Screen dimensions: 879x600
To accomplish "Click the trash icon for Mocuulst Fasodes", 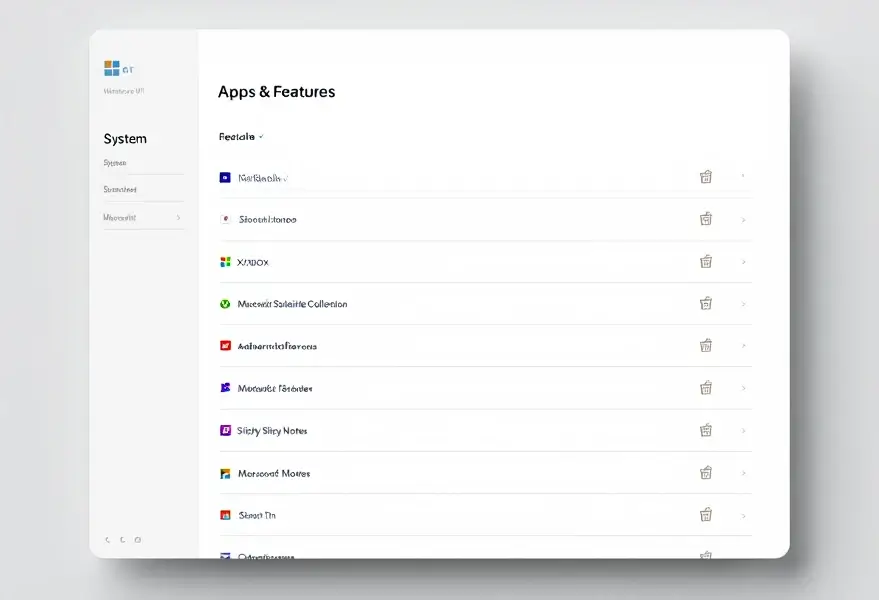I will (706, 387).
